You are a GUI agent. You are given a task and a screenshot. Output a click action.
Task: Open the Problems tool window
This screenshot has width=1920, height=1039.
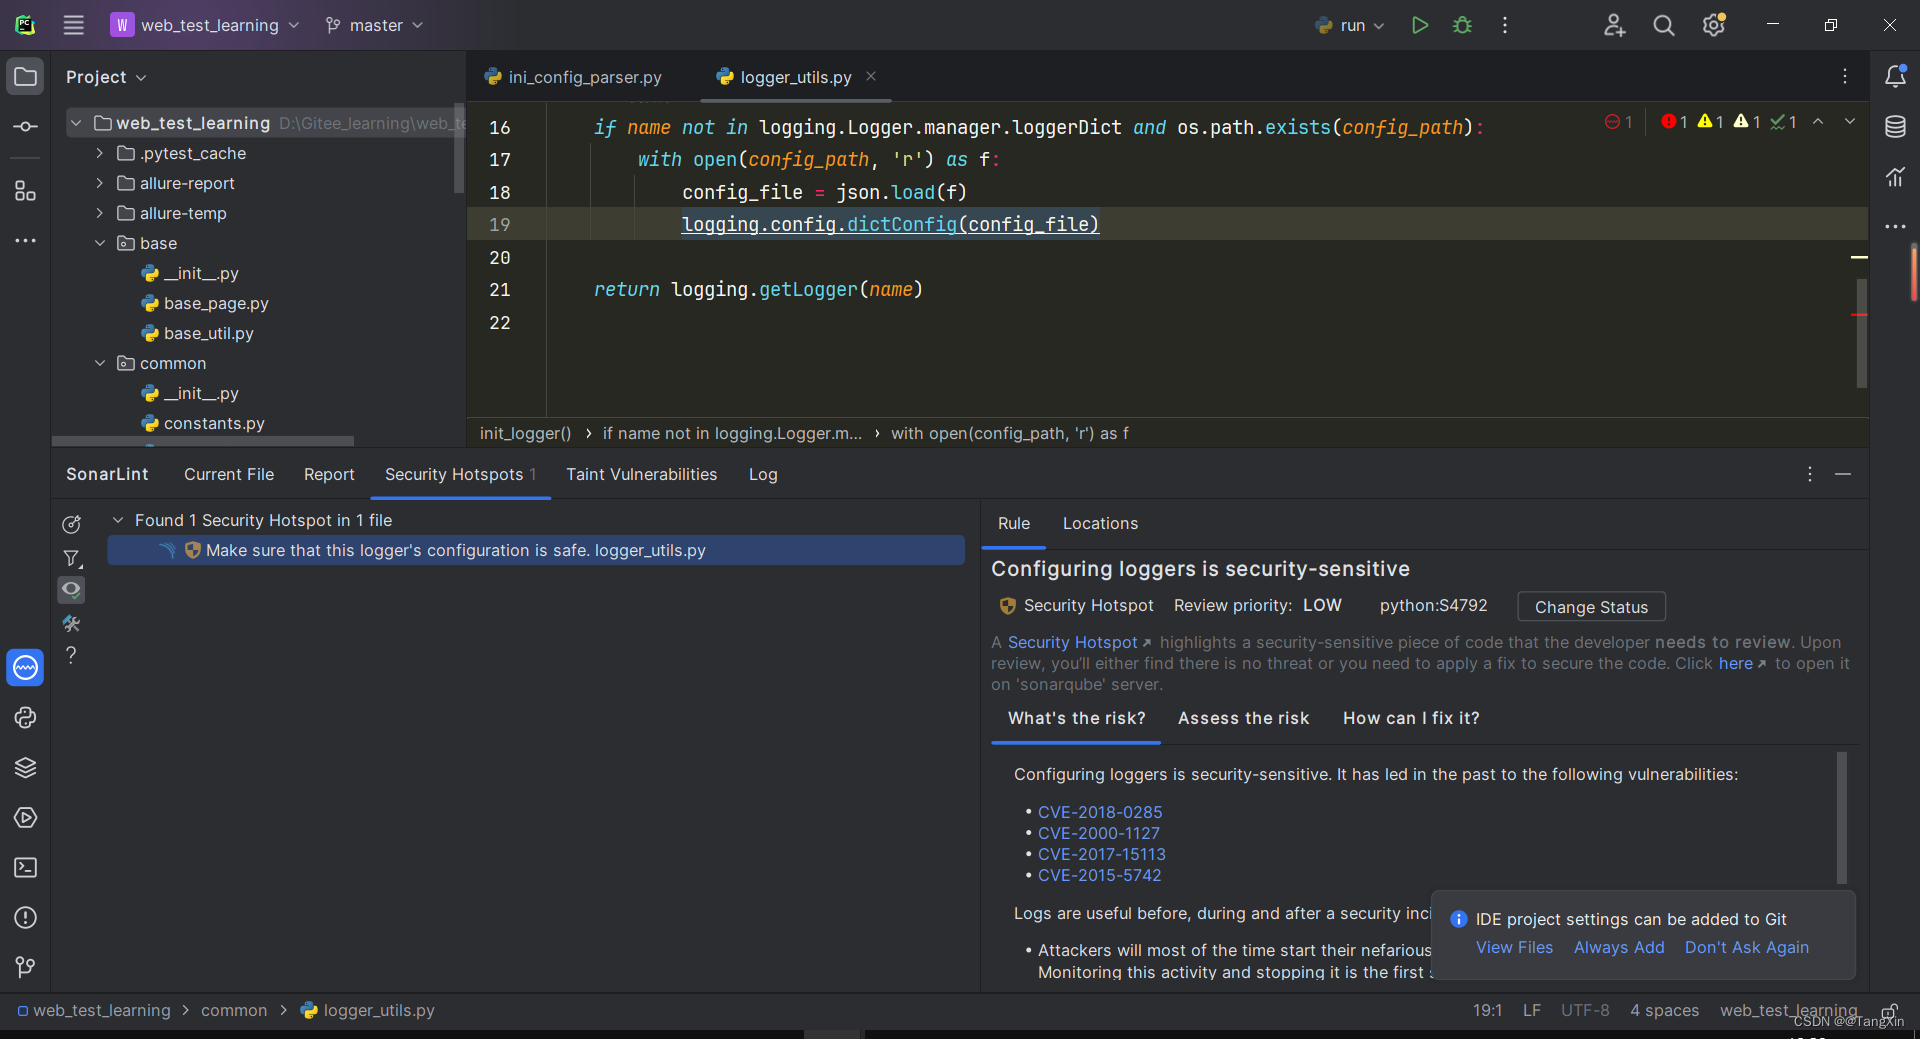click(26, 917)
